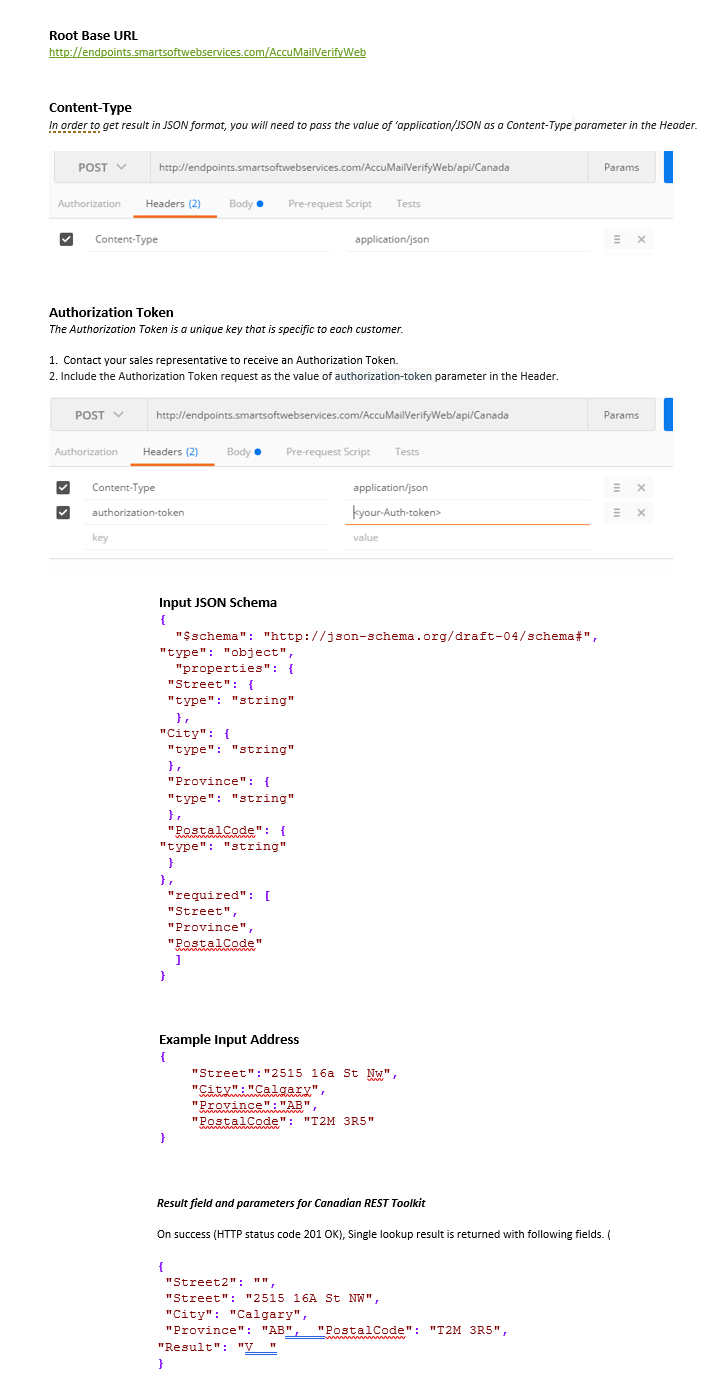Select Headers (2) tab in Content-Type section

[173, 204]
